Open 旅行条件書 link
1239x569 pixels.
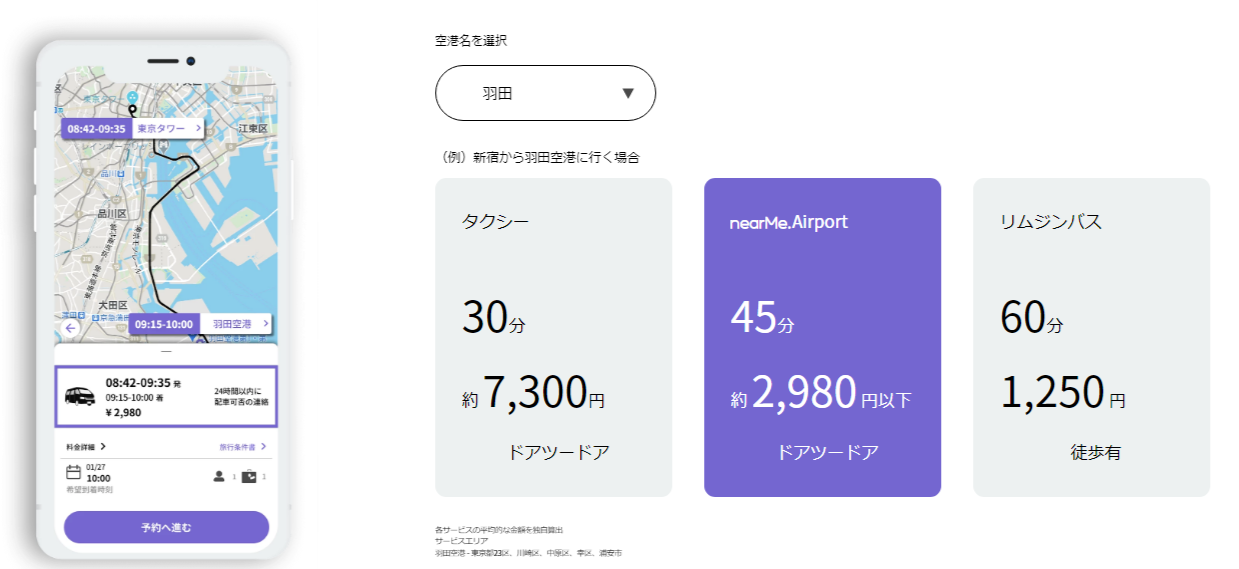(243, 447)
